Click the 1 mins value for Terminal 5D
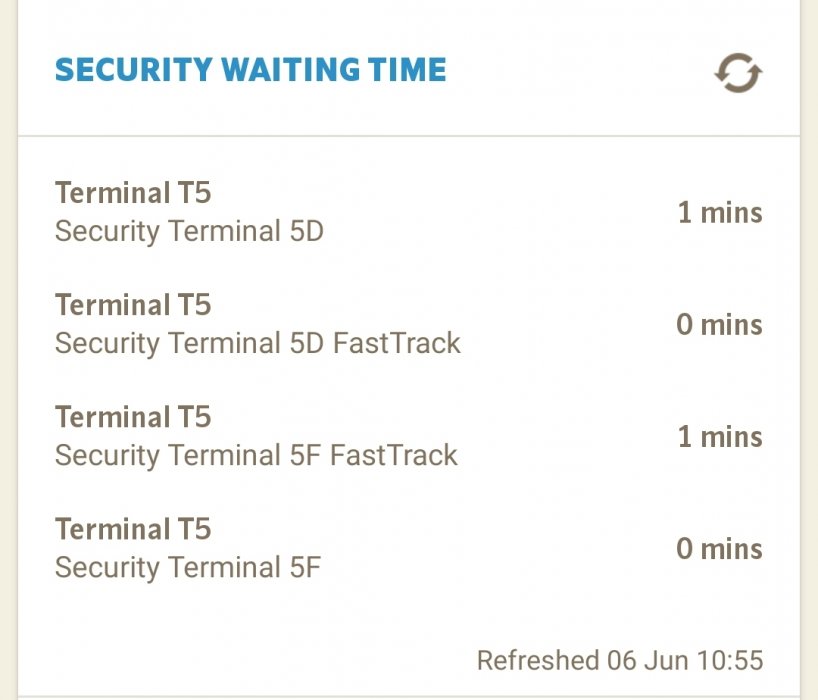The image size is (818, 700). [719, 212]
